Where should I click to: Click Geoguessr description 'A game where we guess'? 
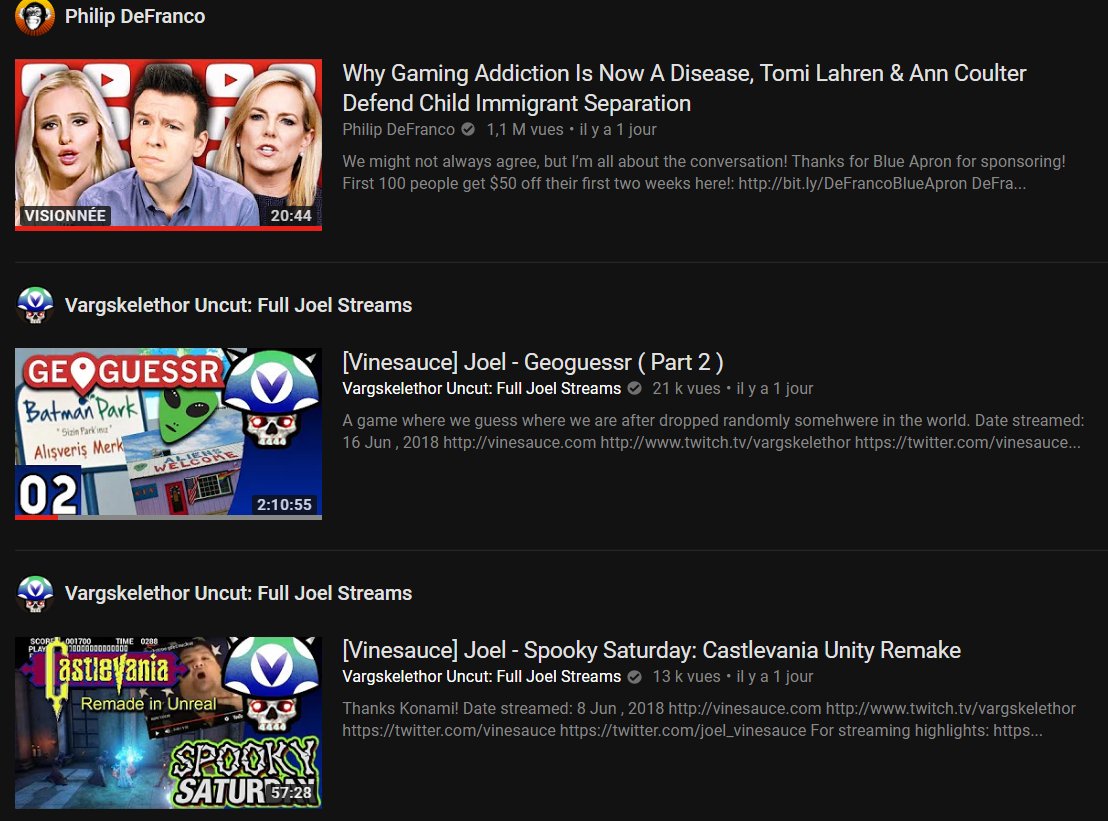click(x=713, y=432)
